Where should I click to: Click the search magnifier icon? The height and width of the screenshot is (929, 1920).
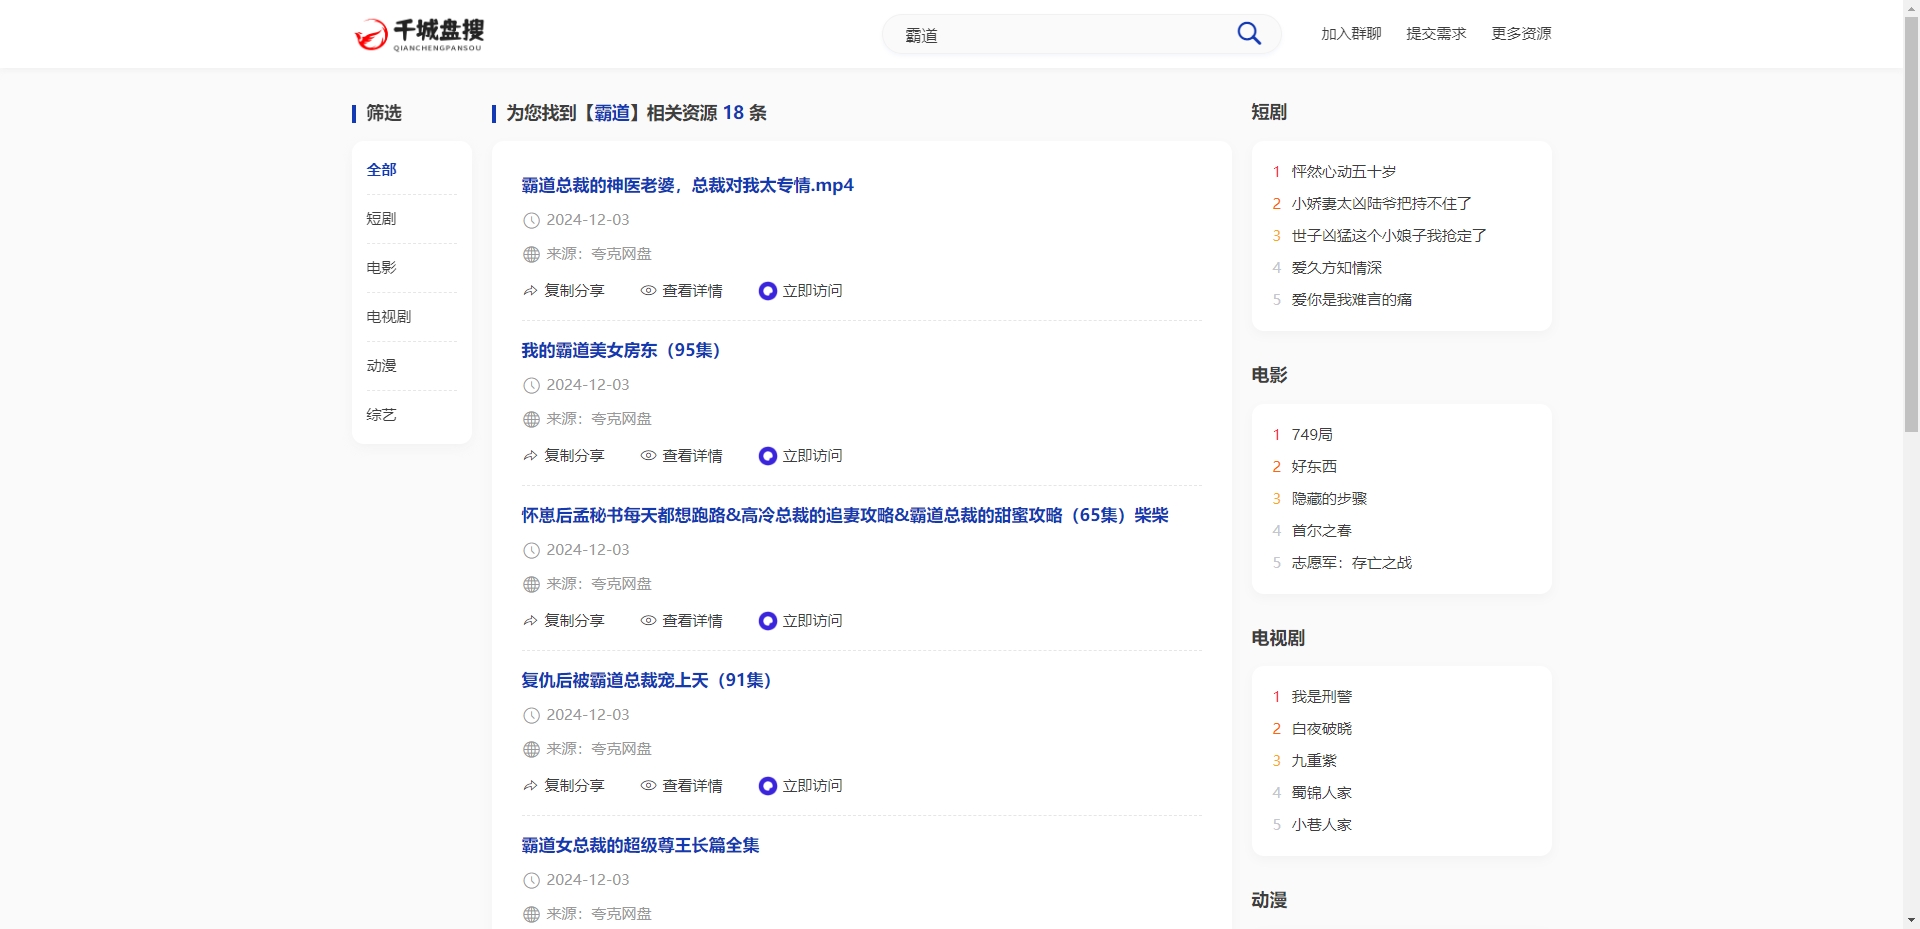1248,33
